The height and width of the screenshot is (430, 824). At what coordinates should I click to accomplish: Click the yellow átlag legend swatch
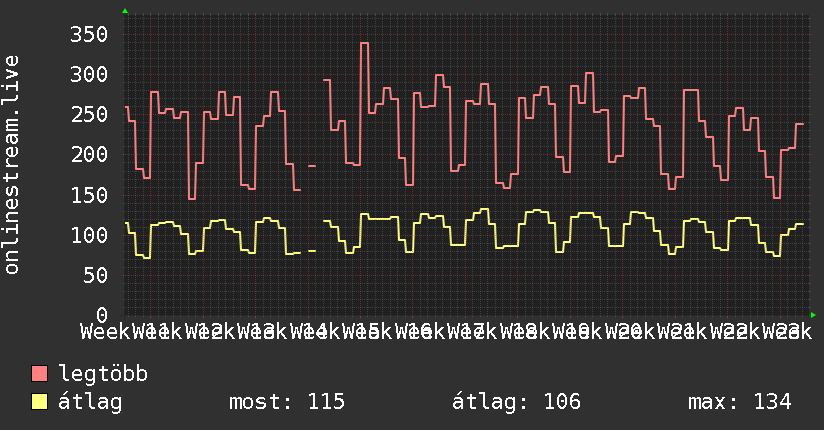click(40, 402)
